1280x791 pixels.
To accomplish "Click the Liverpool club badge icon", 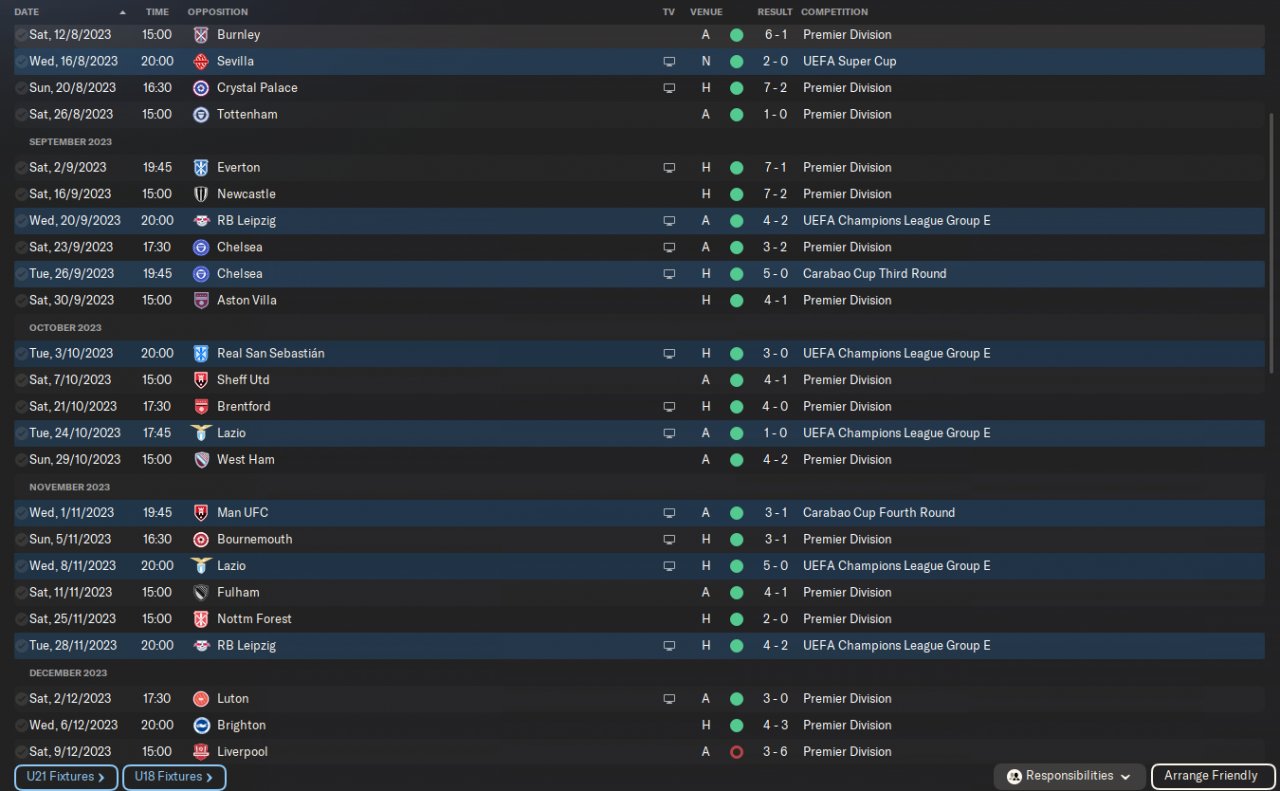I will pyautogui.click(x=201, y=752).
